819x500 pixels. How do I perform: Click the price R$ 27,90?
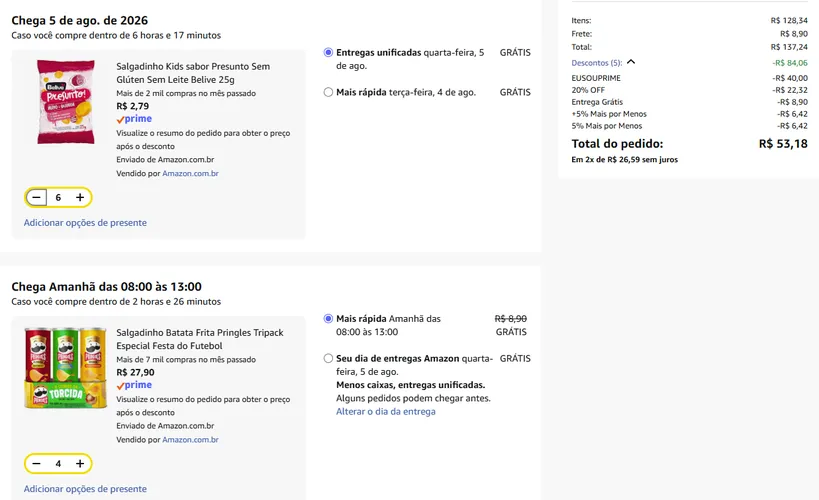click(x=135, y=373)
